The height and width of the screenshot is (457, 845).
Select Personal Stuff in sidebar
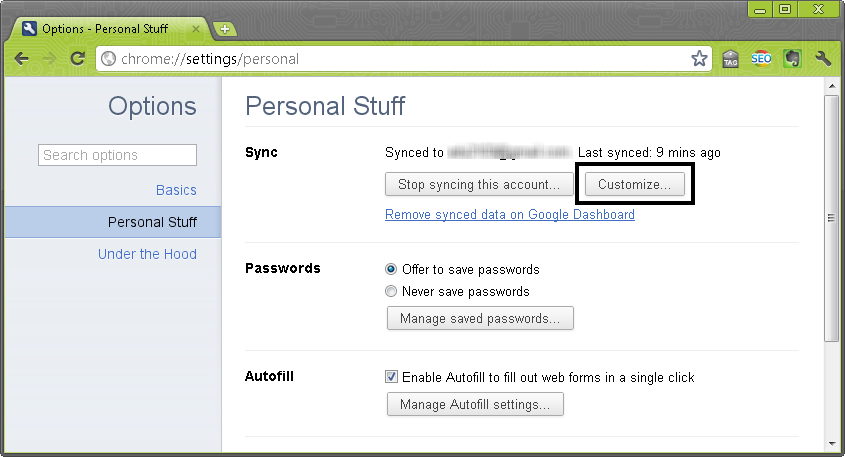pos(113,222)
